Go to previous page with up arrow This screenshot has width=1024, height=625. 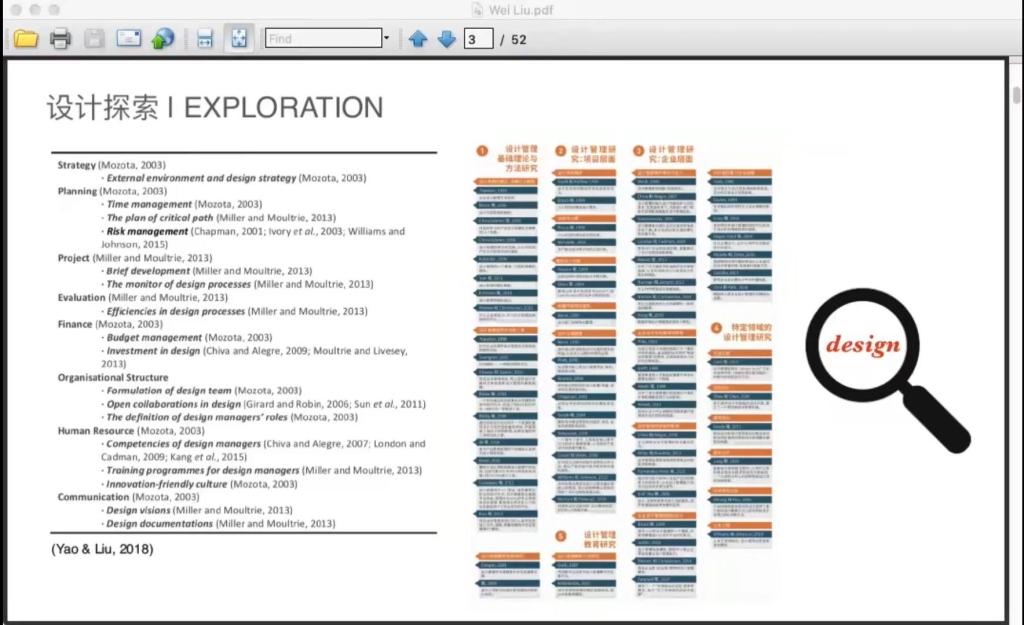418,39
